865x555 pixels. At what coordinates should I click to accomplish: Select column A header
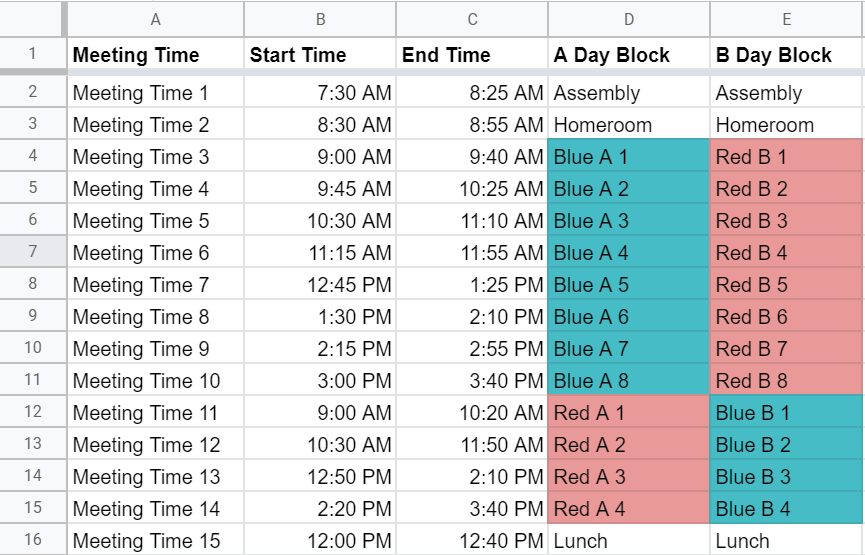tap(155, 19)
